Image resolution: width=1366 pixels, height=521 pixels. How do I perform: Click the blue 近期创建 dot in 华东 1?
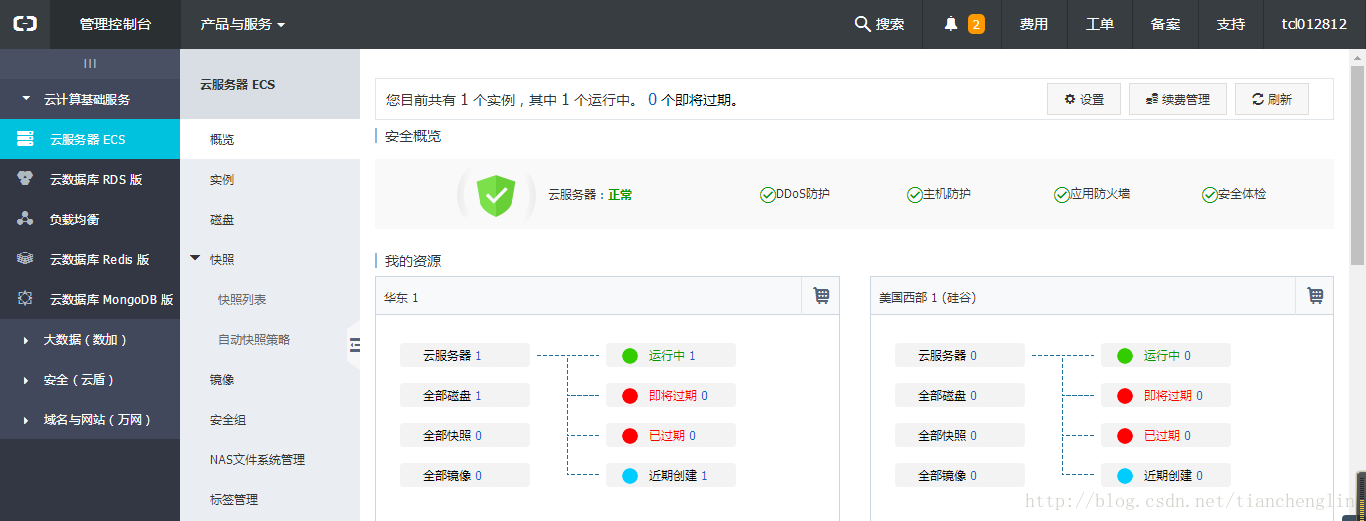pyautogui.click(x=629, y=476)
